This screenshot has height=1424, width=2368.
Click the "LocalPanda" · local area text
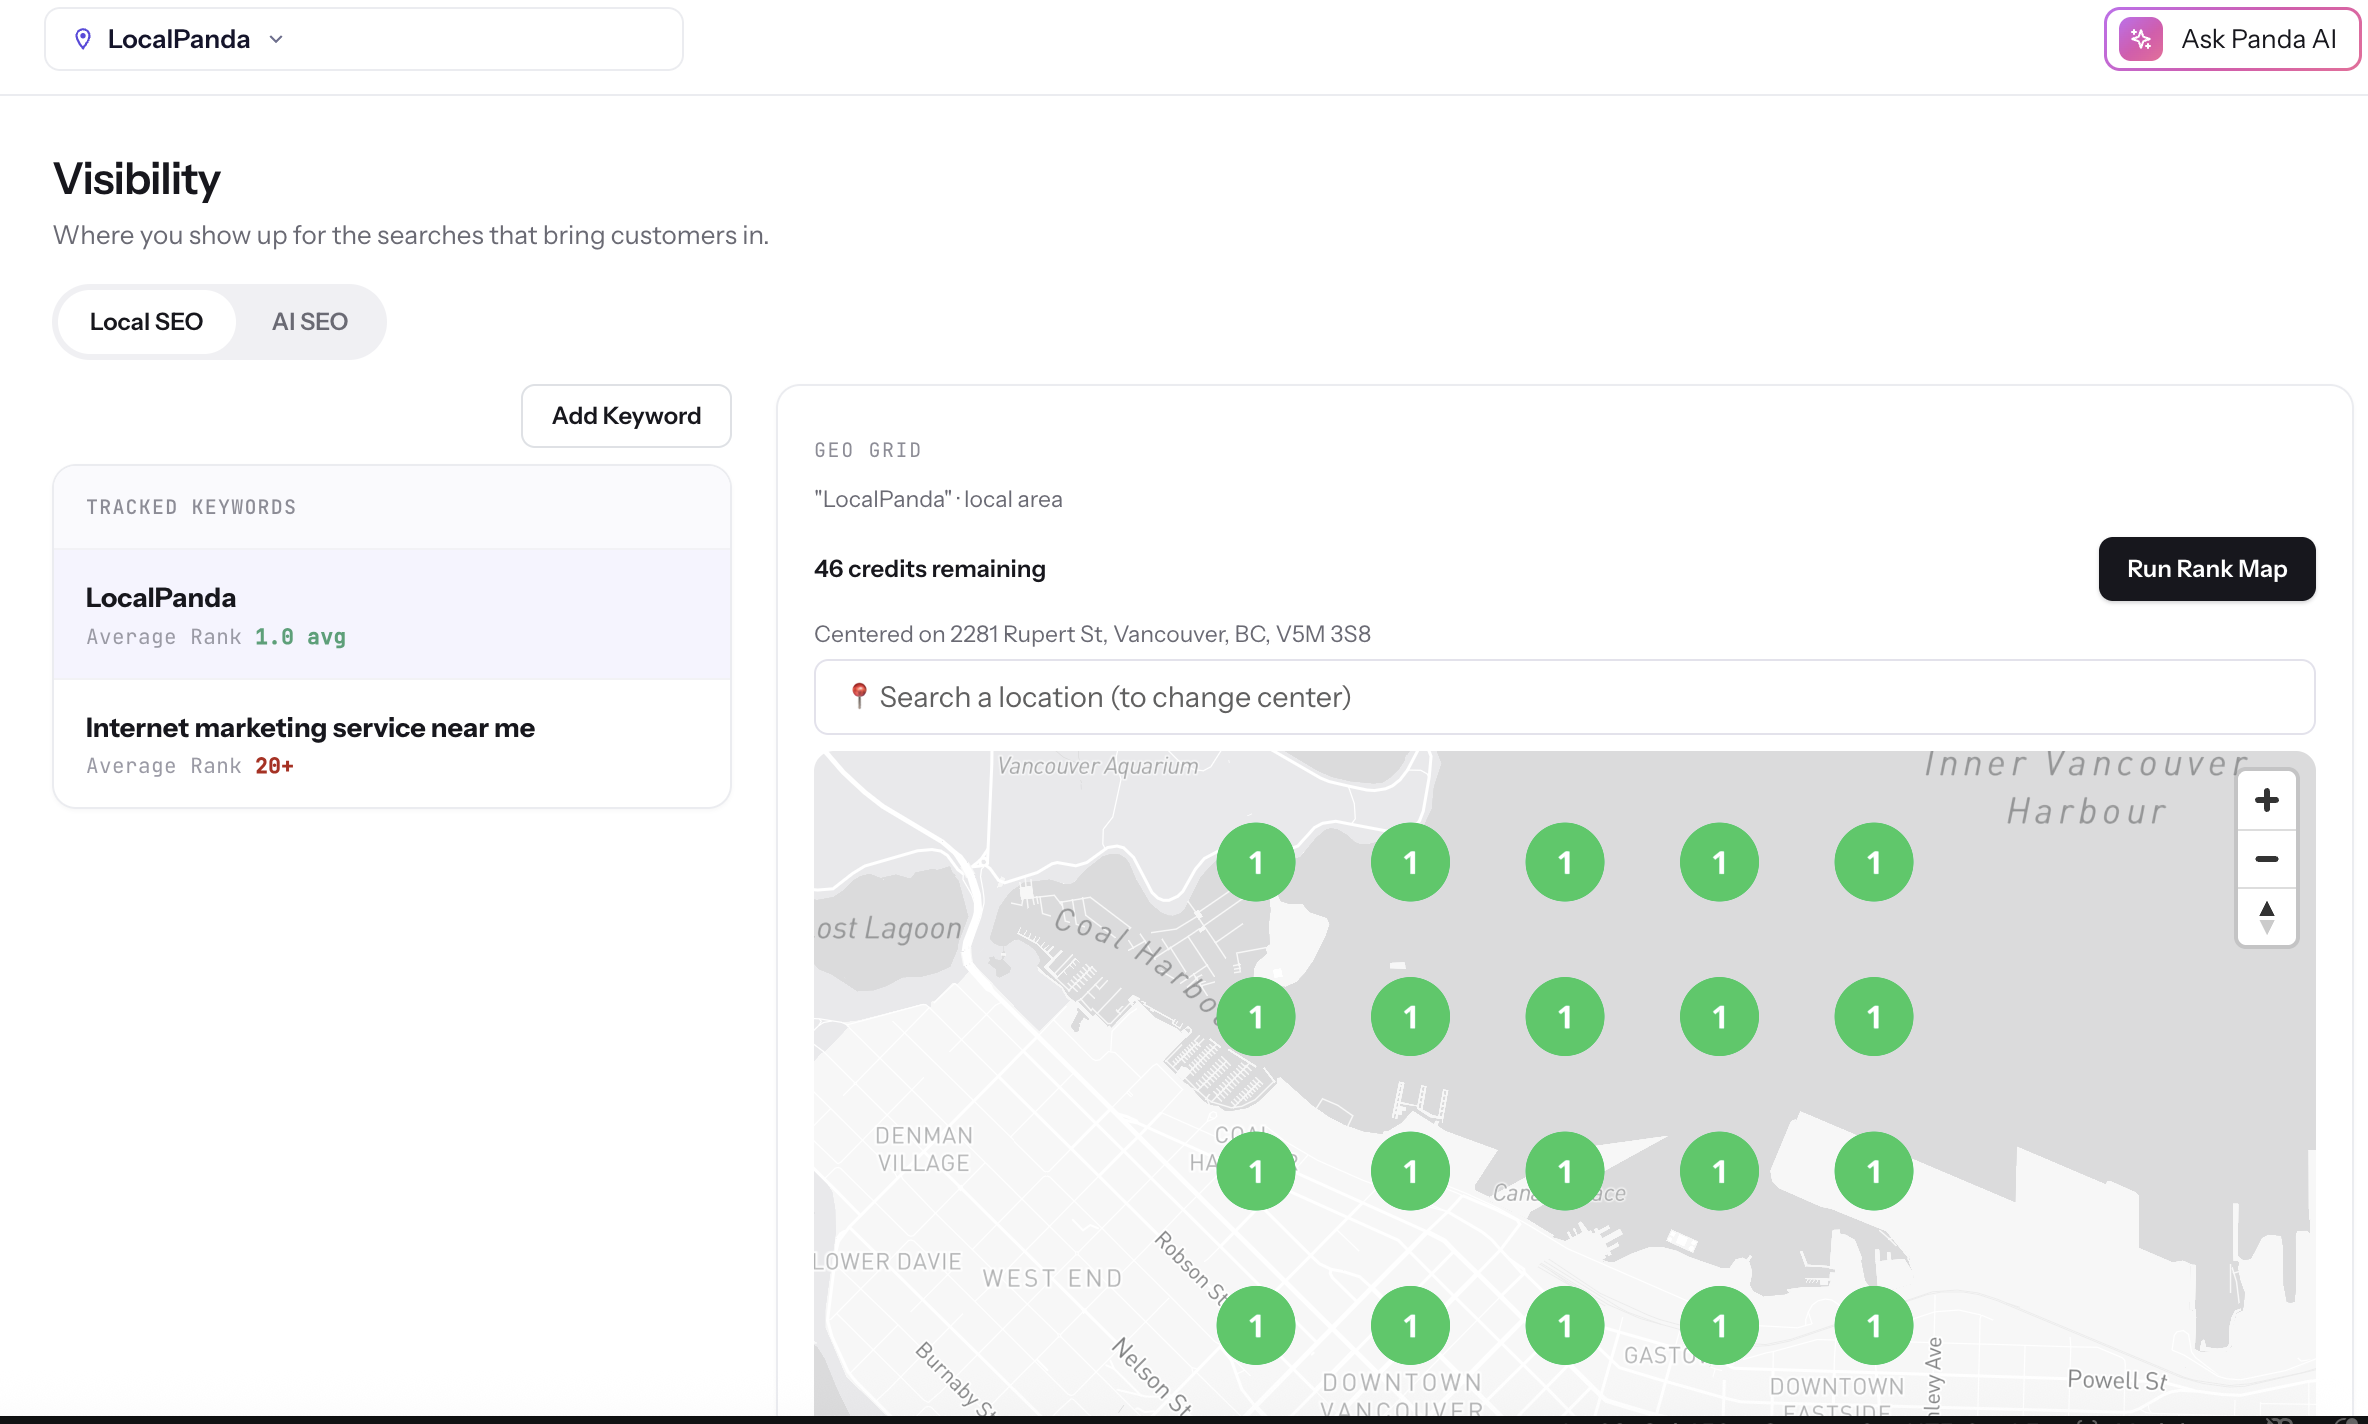point(938,499)
